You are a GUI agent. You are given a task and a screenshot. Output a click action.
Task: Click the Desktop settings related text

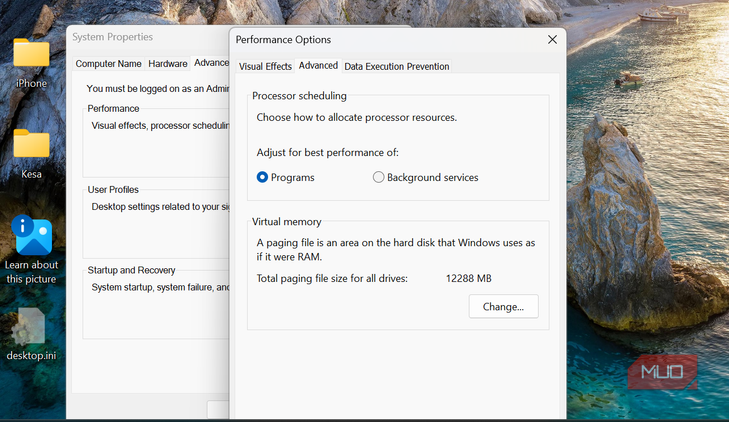click(160, 207)
